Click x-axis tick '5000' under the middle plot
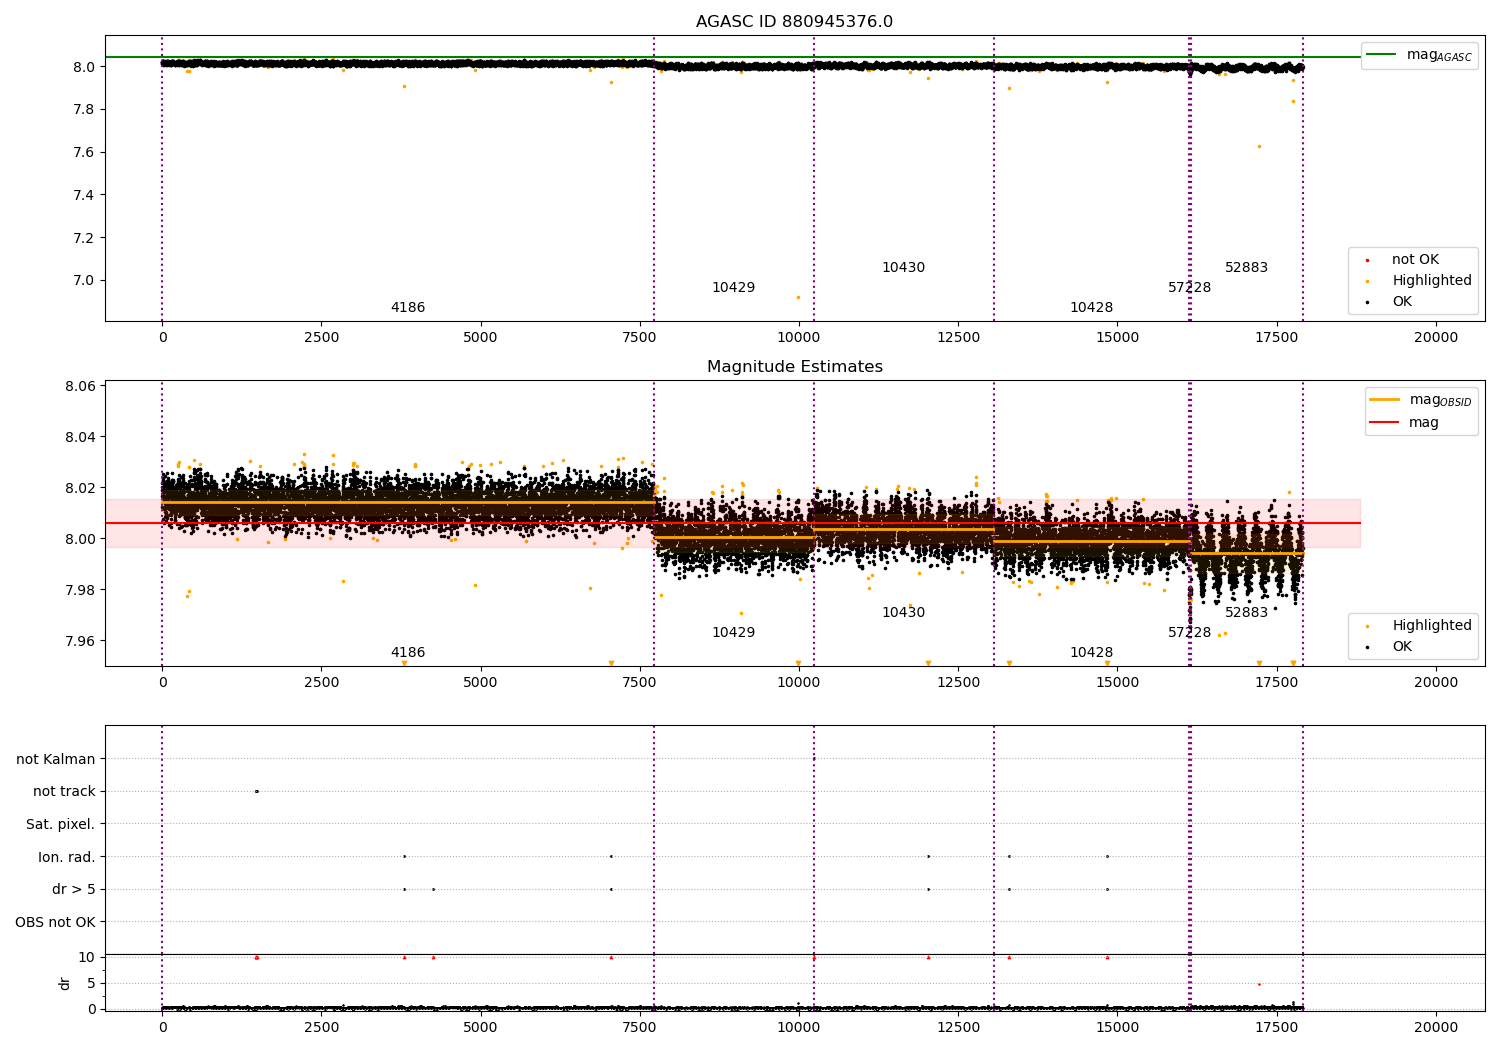This screenshot has height=1050, width=1500. [480, 683]
